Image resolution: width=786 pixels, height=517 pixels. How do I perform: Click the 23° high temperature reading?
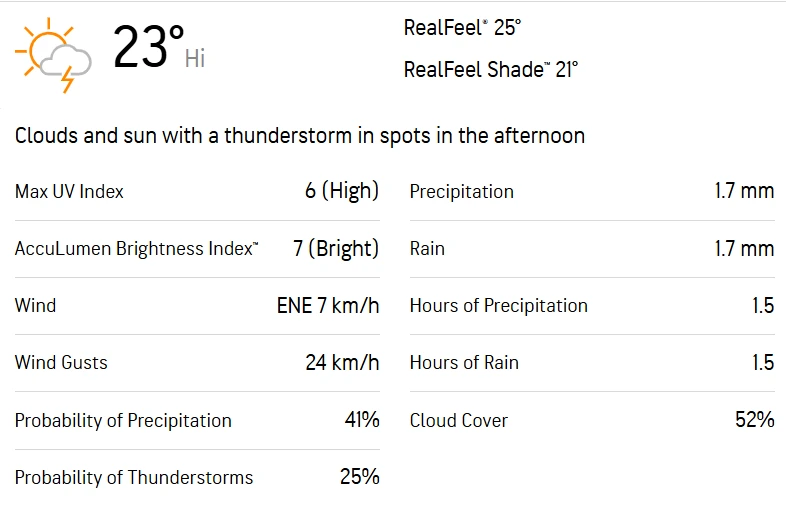point(148,47)
